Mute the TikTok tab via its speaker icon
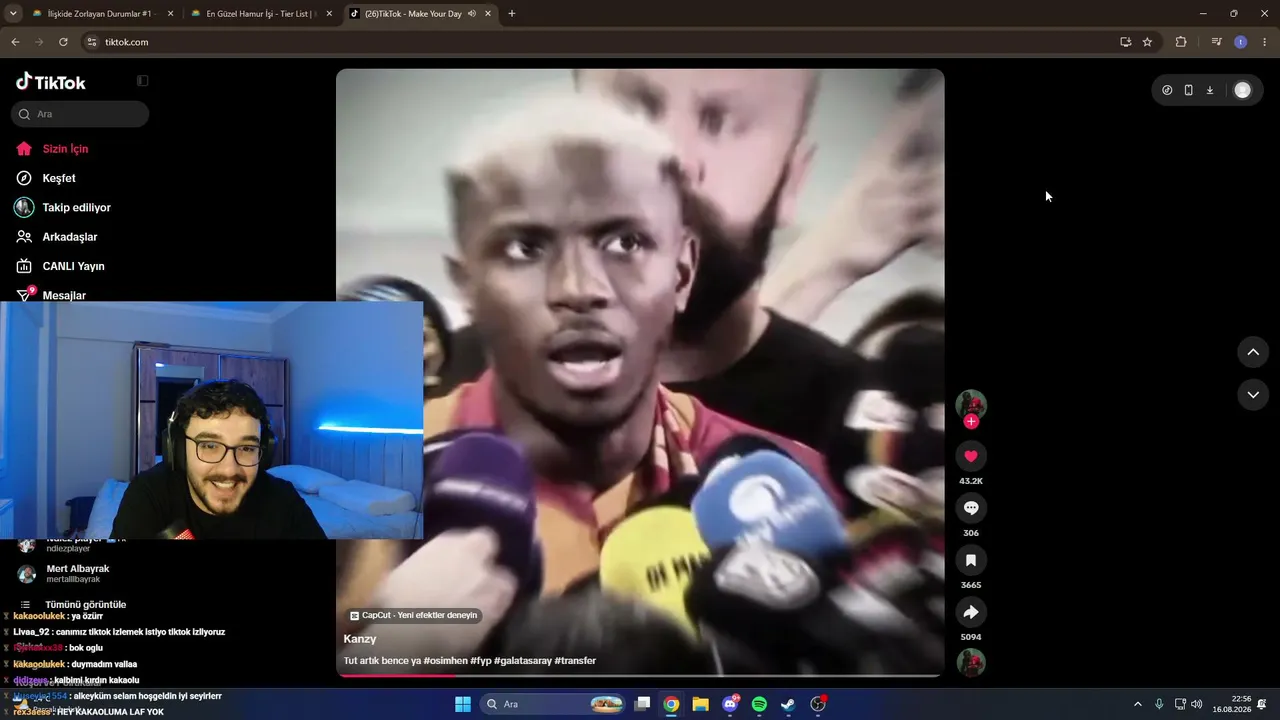The image size is (1280, 720). 472,14
